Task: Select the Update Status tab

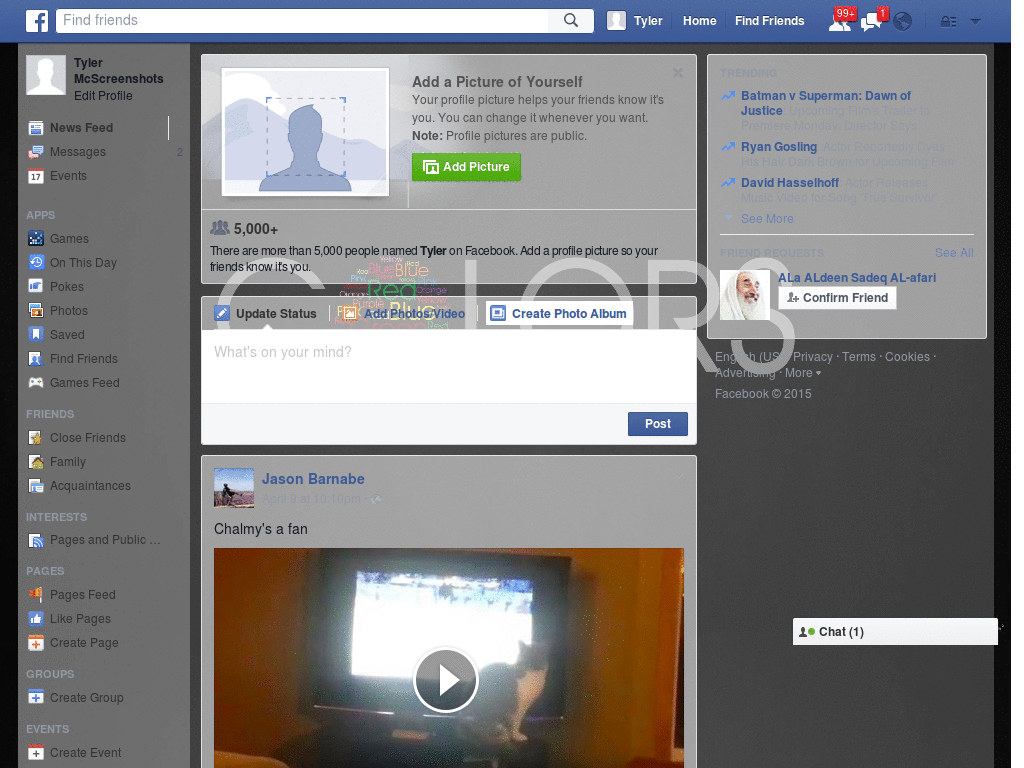Action: coord(266,313)
